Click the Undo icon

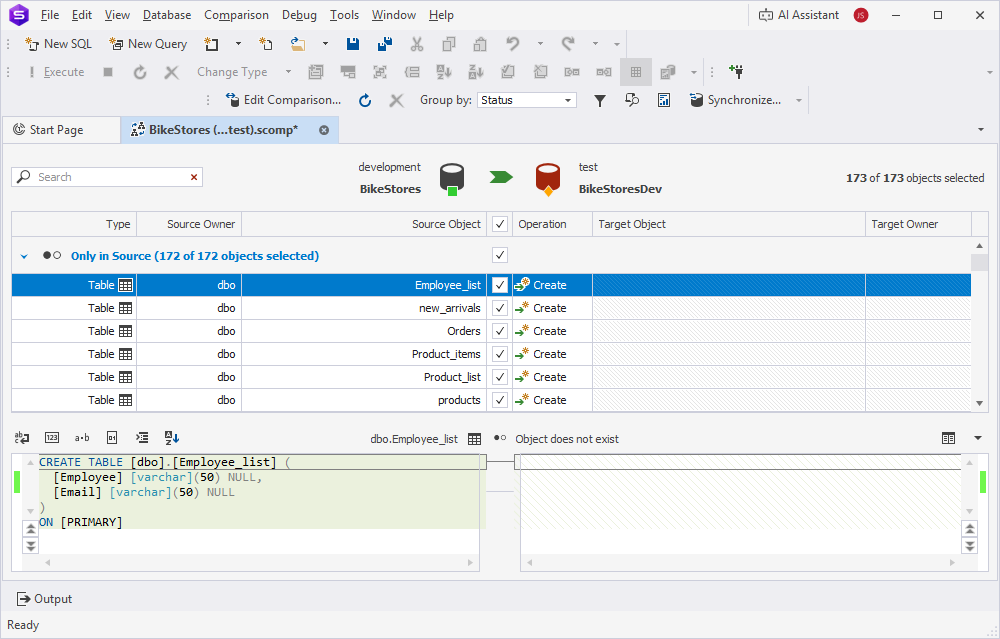[511, 43]
